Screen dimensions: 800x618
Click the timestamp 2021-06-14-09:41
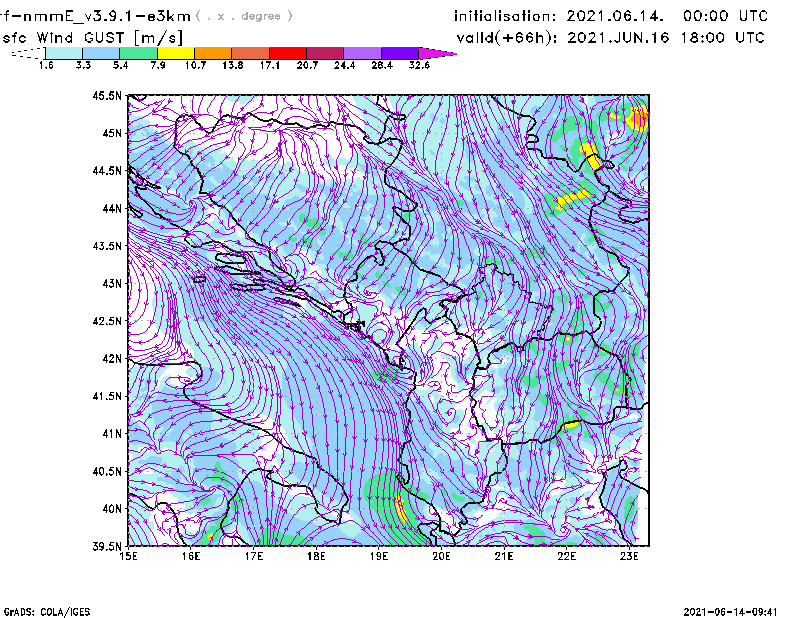(x=730, y=612)
